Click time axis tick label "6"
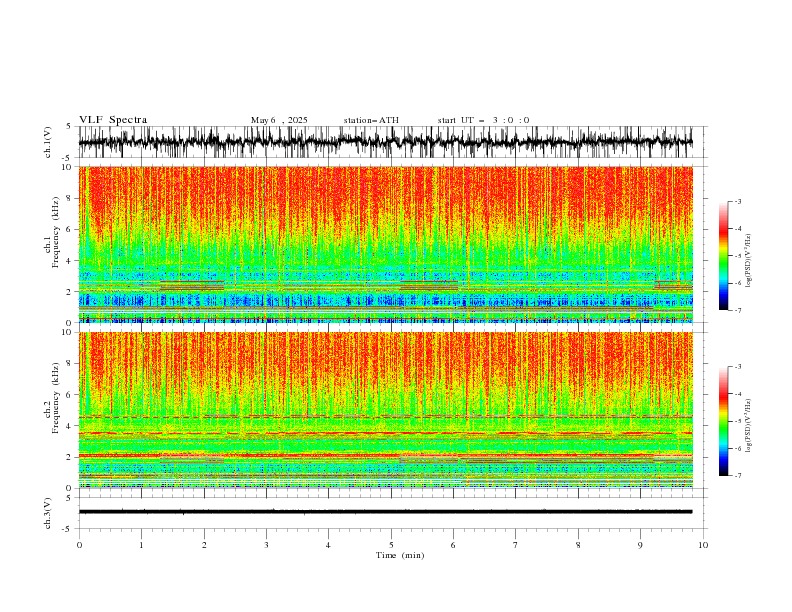The height and width of the screenshot is (612, 792). (454, 545)
